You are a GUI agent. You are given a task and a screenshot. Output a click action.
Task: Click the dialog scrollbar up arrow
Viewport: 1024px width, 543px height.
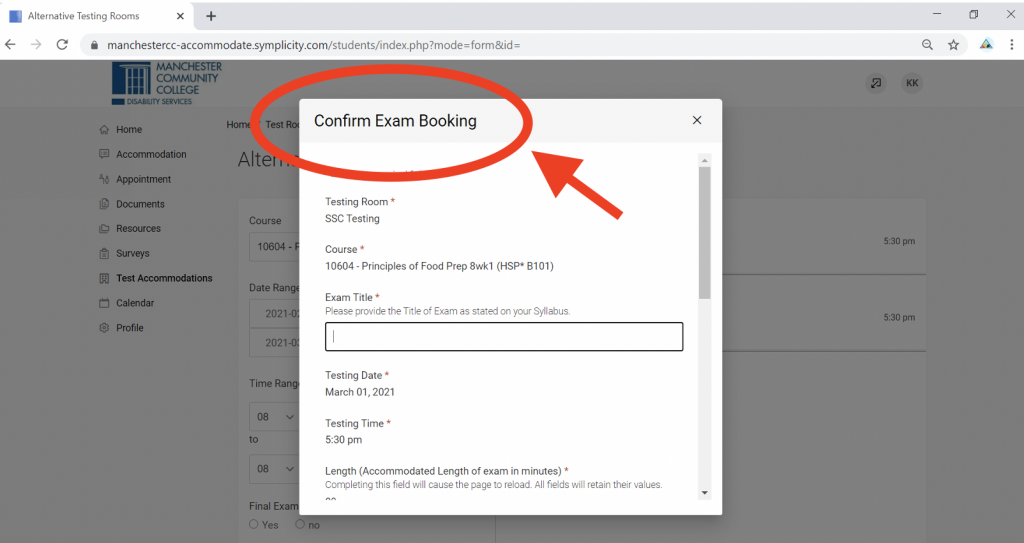(x=705, y=160)
